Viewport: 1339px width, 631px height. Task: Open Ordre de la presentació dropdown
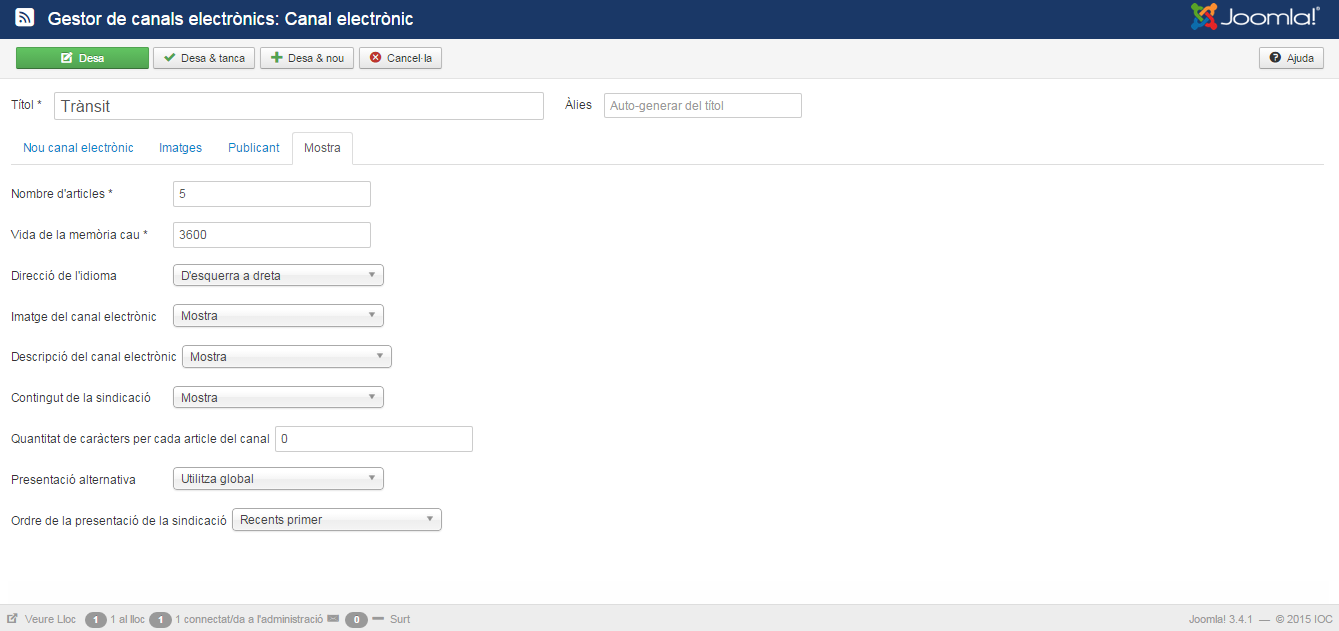click(x=336, y=520)
